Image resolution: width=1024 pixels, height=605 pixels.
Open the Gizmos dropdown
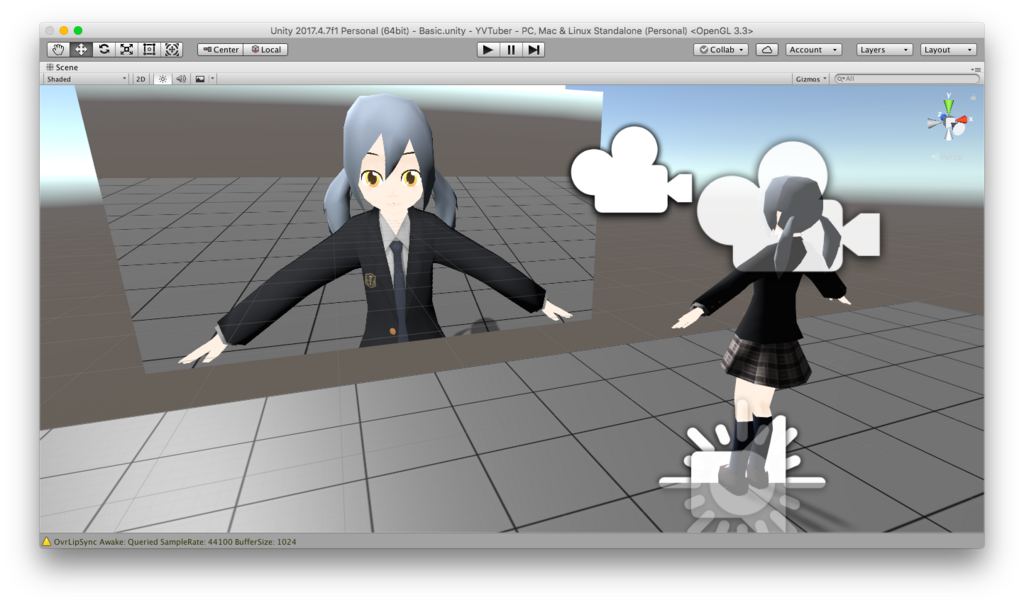[810, 79]
